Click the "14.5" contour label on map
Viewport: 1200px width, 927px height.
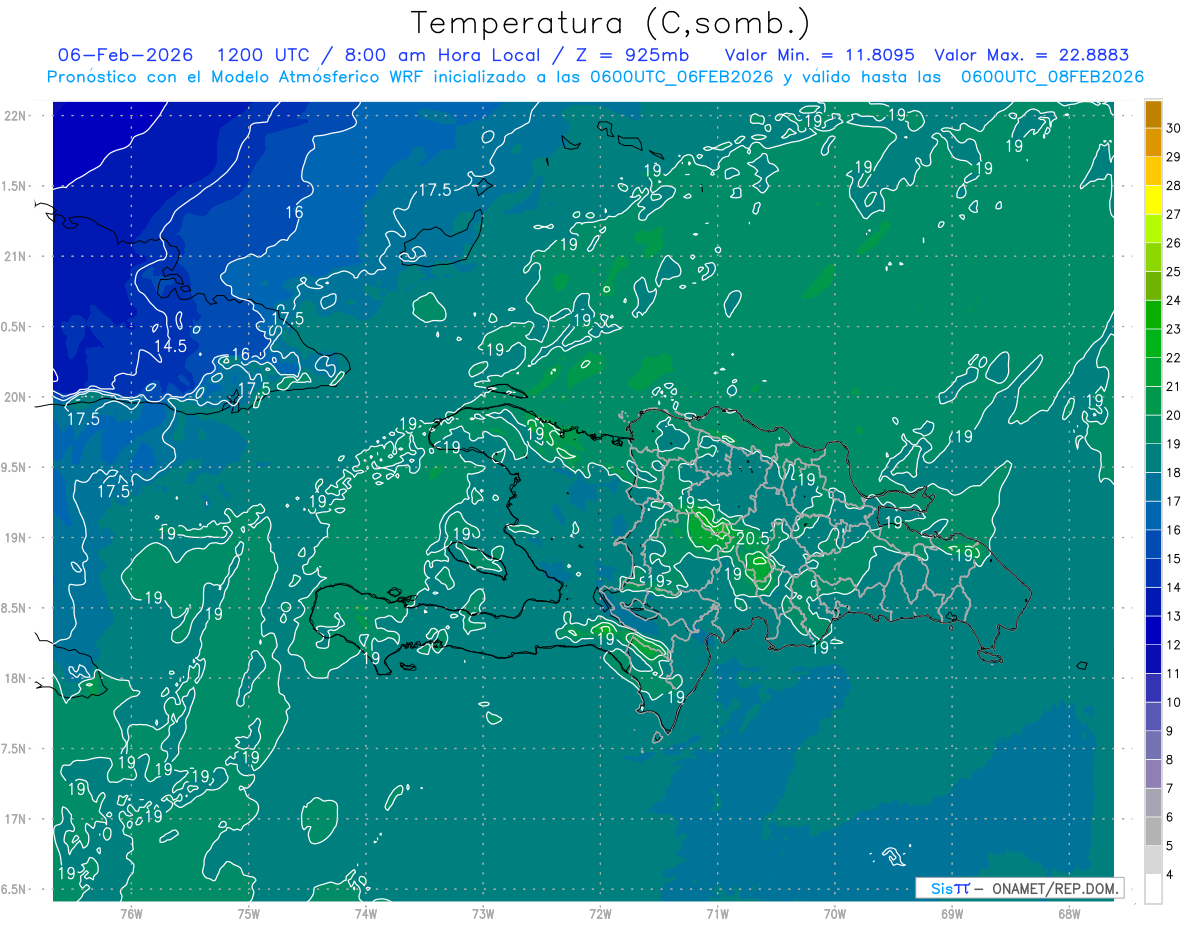coord(170,346)
